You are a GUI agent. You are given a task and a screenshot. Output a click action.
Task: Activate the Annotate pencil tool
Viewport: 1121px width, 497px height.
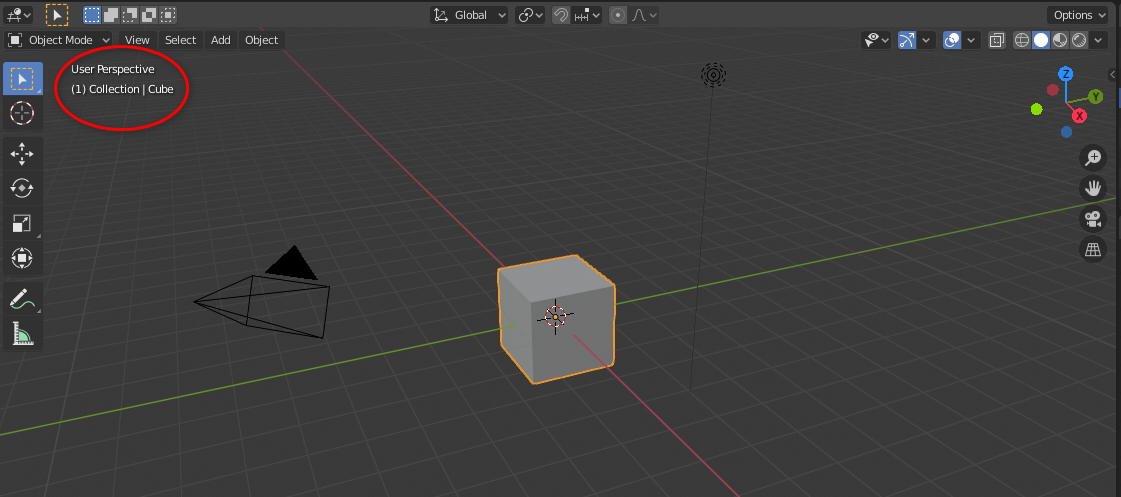22,298
